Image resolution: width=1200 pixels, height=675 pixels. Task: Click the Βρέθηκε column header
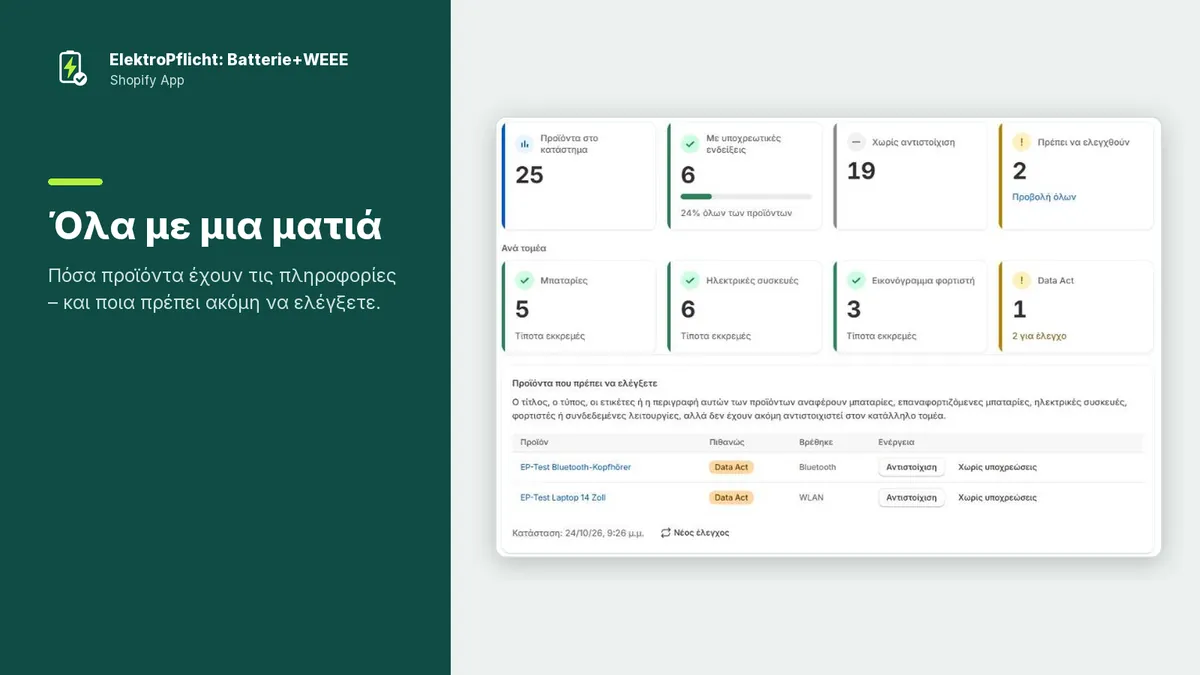(x=816, y=442)
